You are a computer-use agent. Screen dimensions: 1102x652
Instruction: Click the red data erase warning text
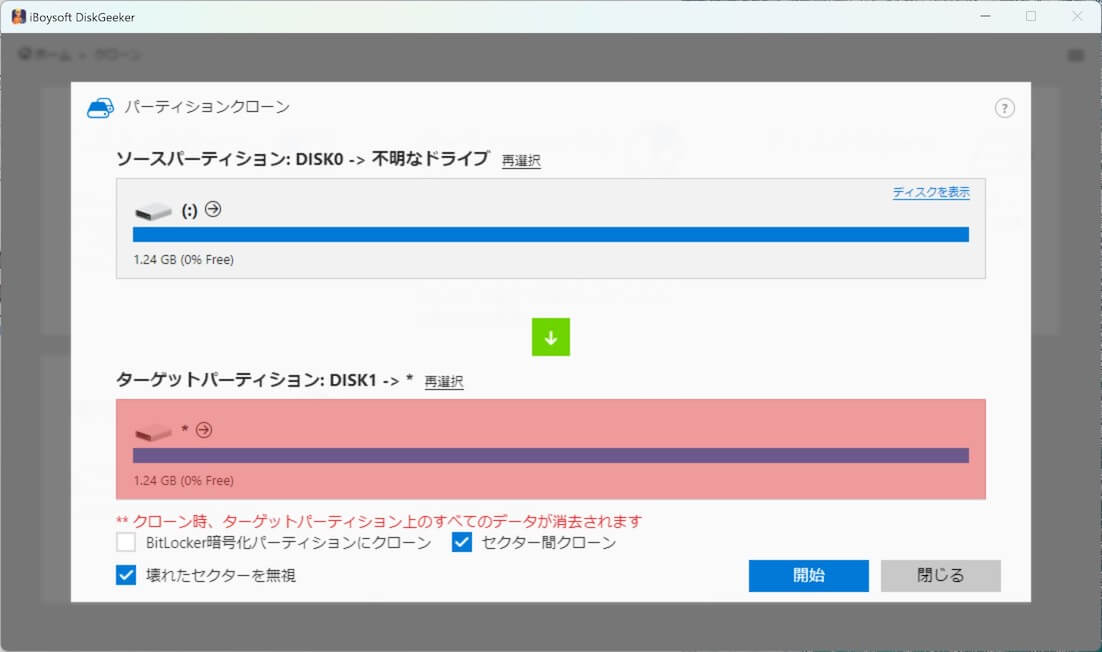(379, 521)
